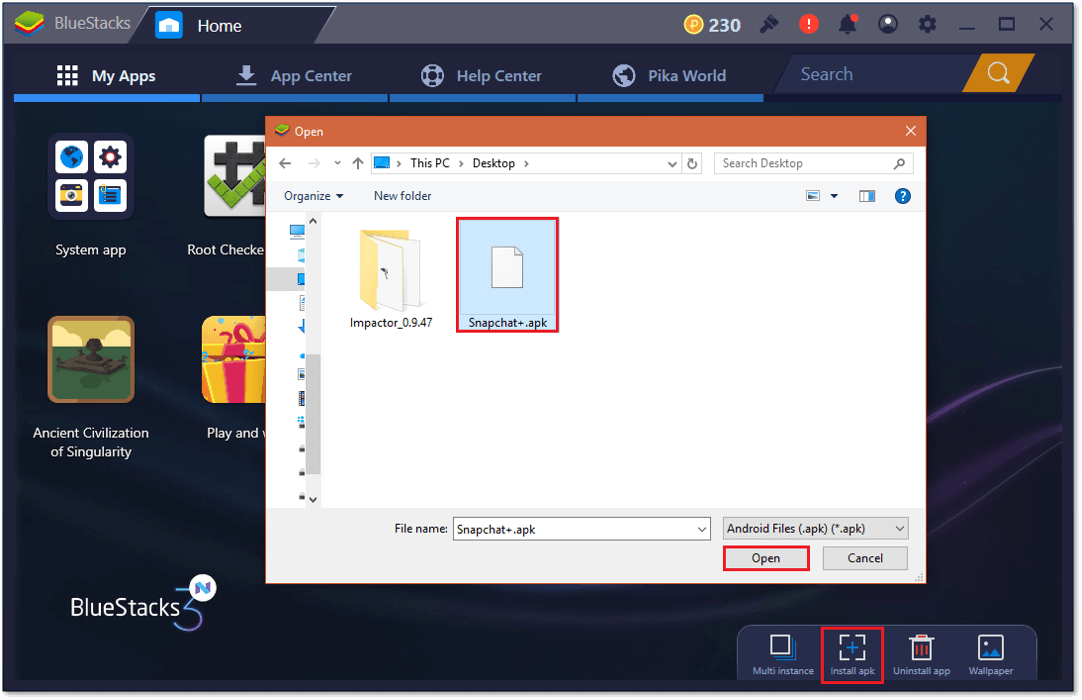
Task: Open the user account icon
Action: pyautogui.click(x=887, y=24)
